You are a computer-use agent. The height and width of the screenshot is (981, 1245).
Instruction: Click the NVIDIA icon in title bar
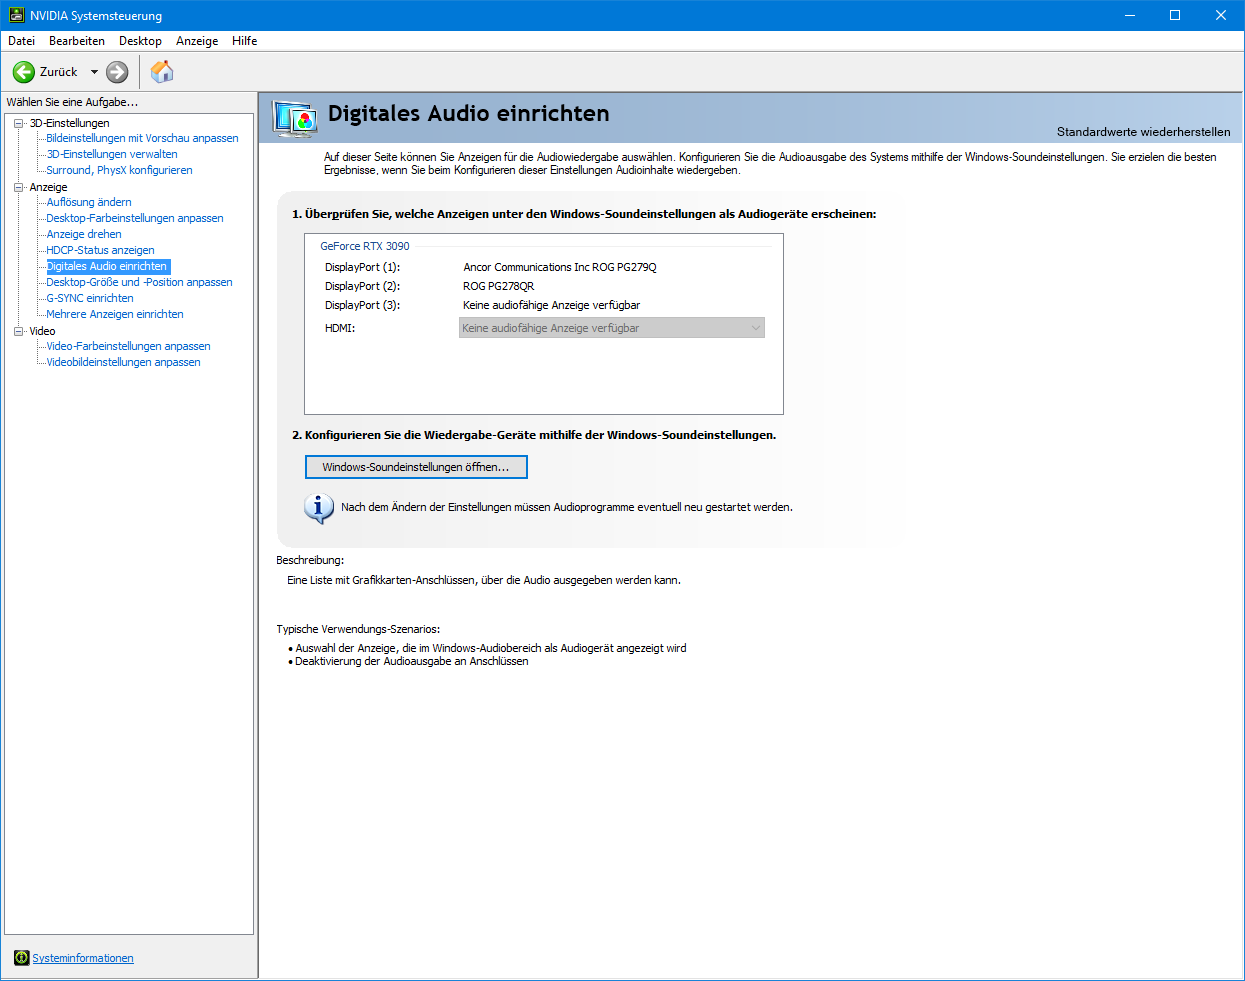coord(17,16)
